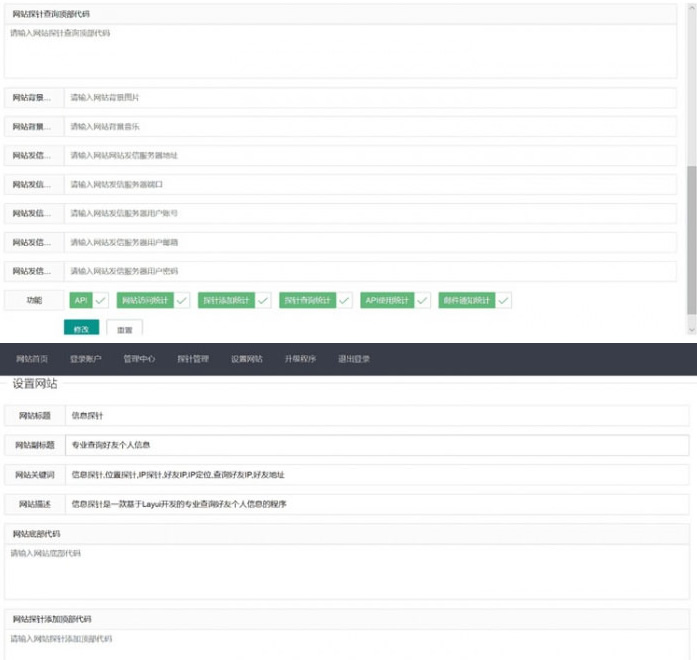Focus the 网站底部代码 textarea

coord(347,572)
